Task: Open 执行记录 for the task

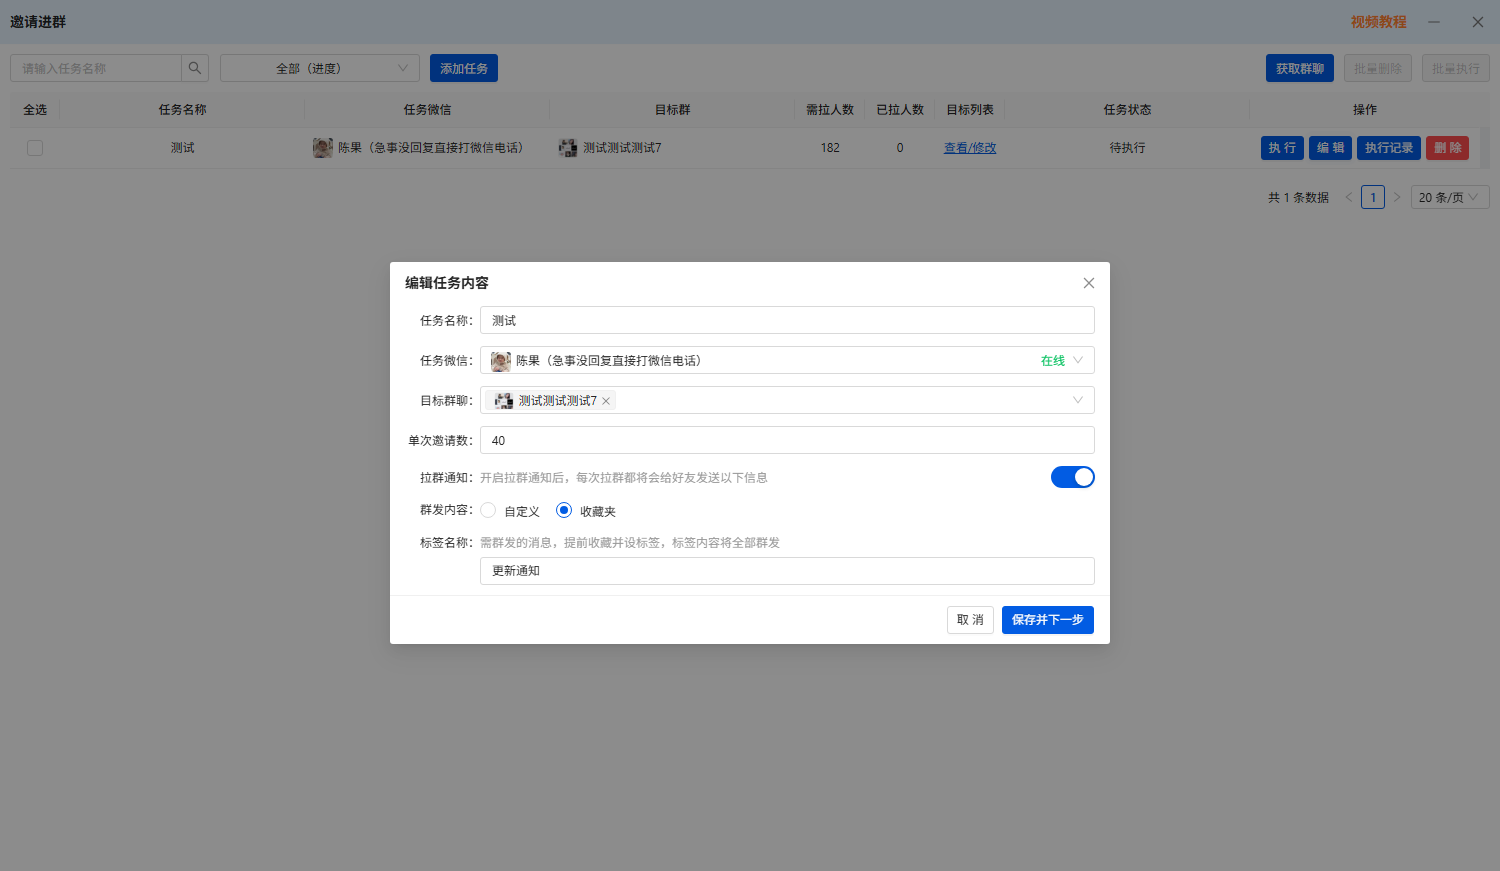Action: 1389,148
